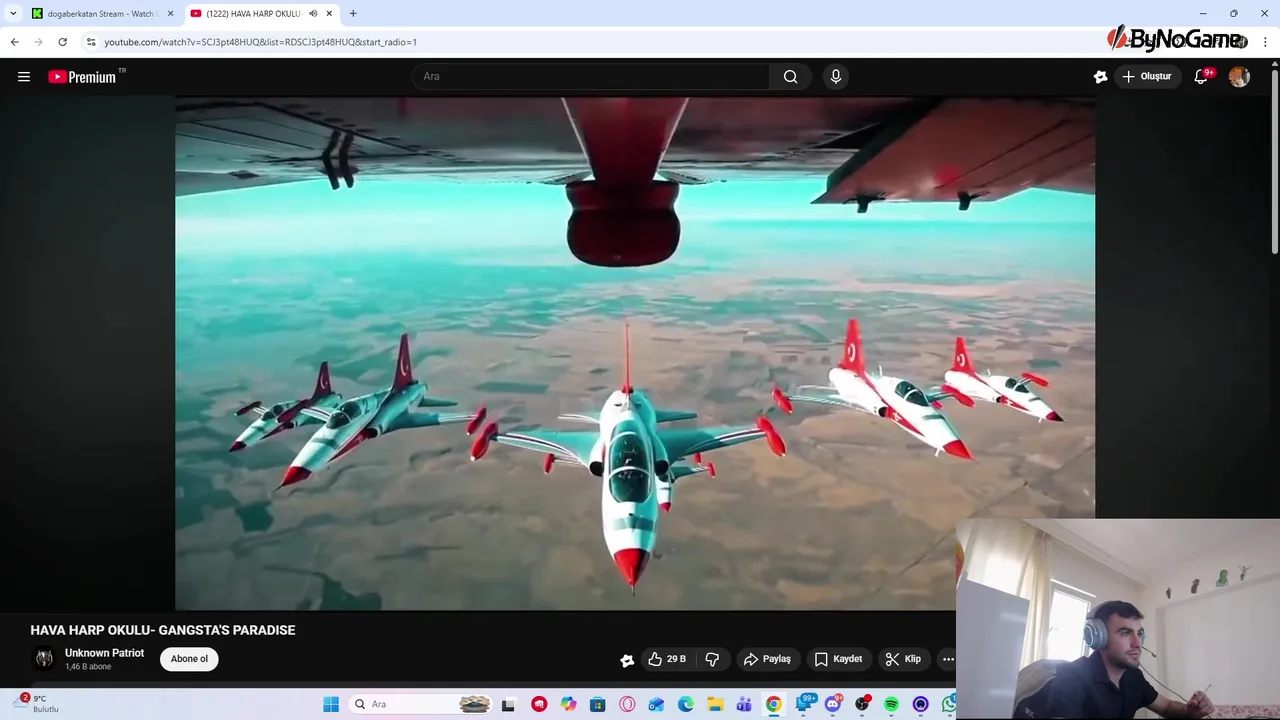1280x720 pixels.
Task: Open Spotify from the taskbar
Action: click(891, 704)
